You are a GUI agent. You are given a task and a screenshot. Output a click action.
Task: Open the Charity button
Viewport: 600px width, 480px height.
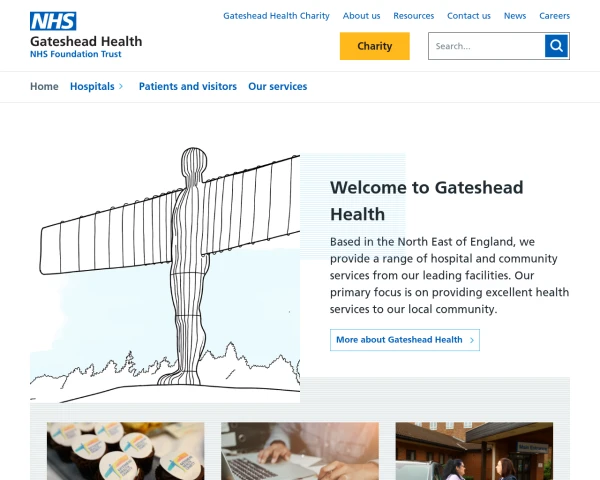[375, 46]
